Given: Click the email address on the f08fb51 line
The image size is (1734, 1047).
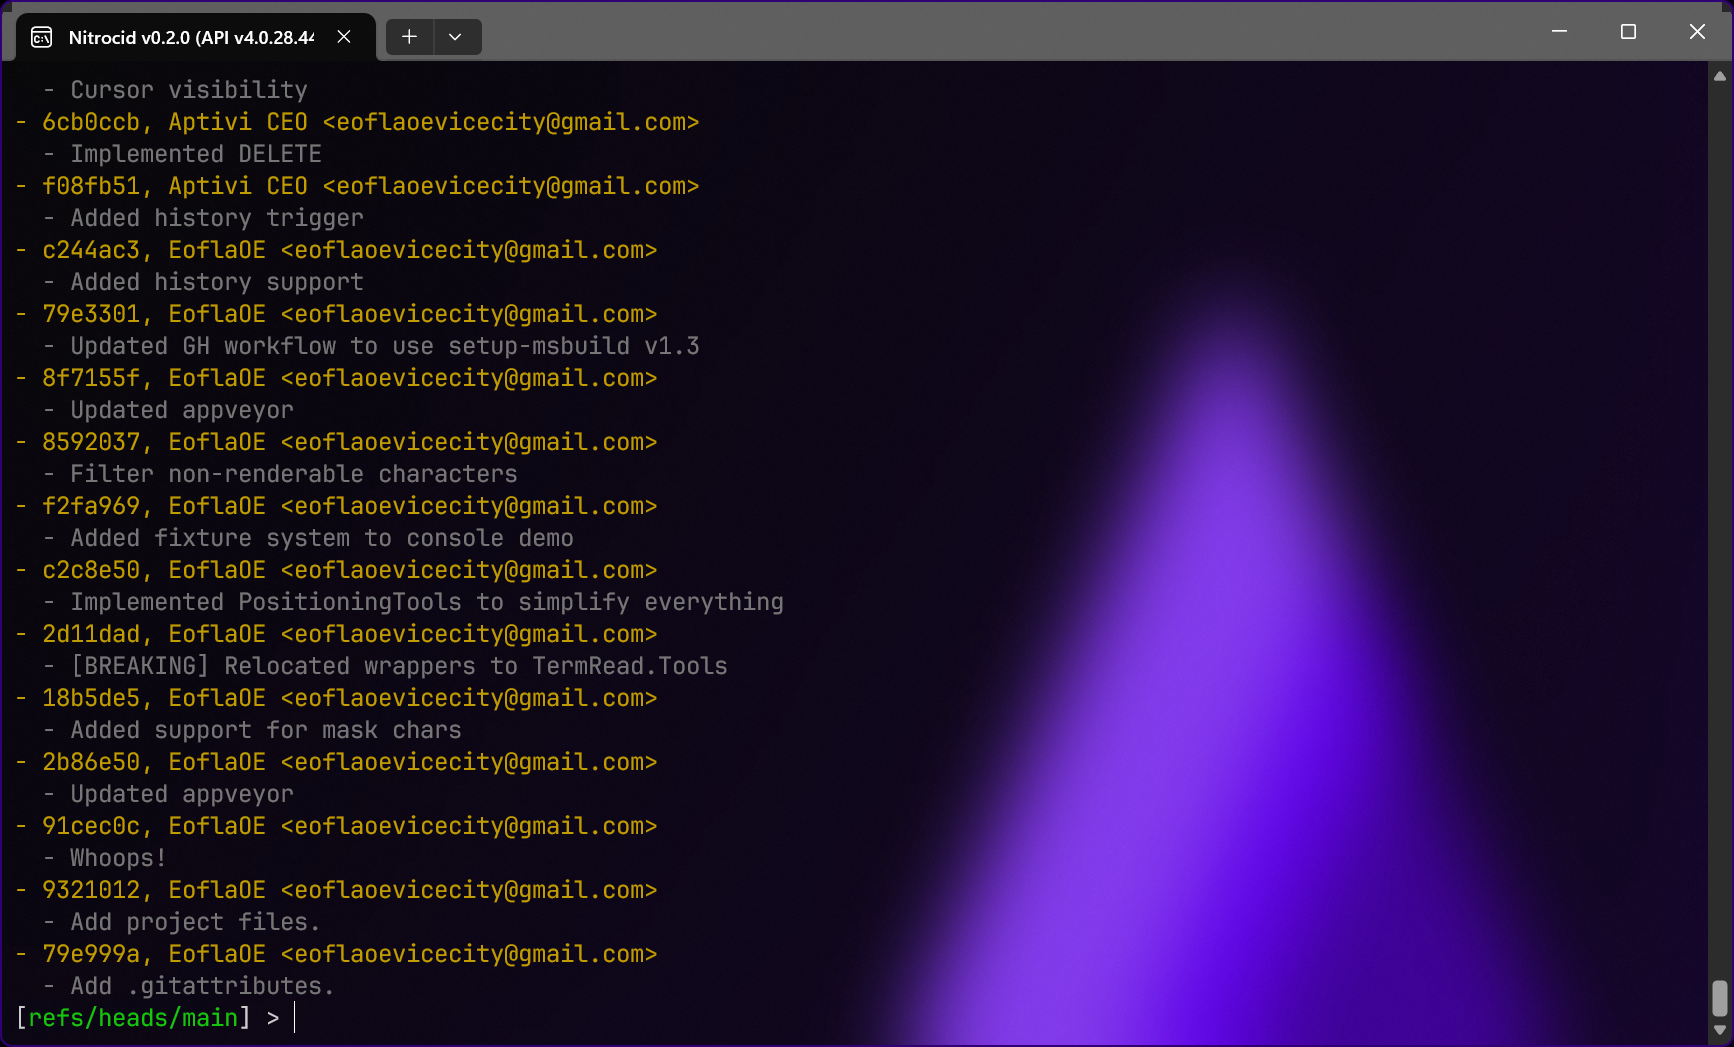Looking at the screenshot, I should (510, 186).
